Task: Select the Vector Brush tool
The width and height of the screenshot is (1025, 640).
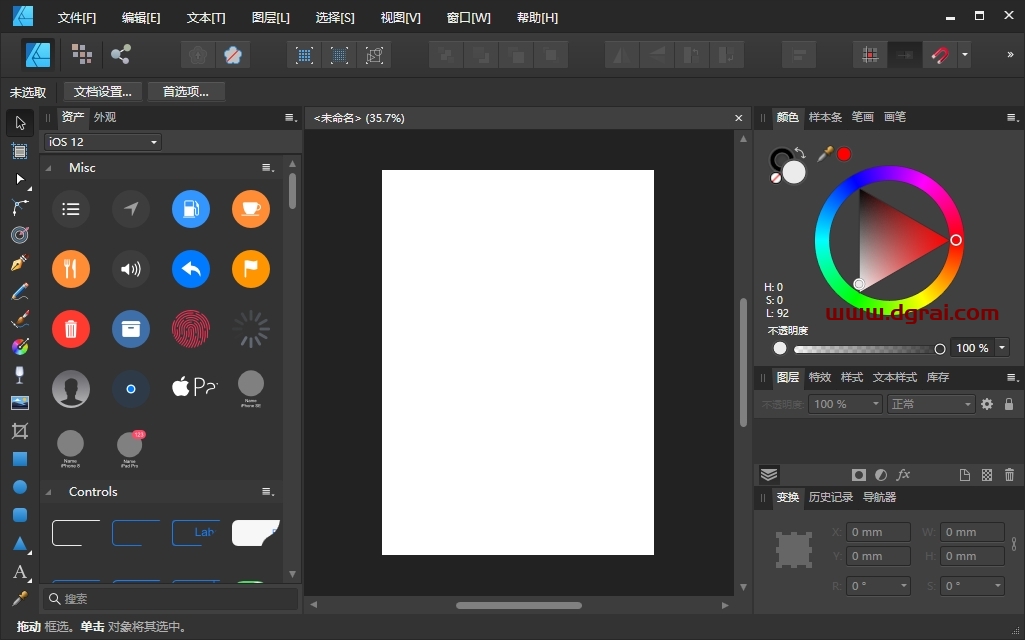Action: (20, 319)
